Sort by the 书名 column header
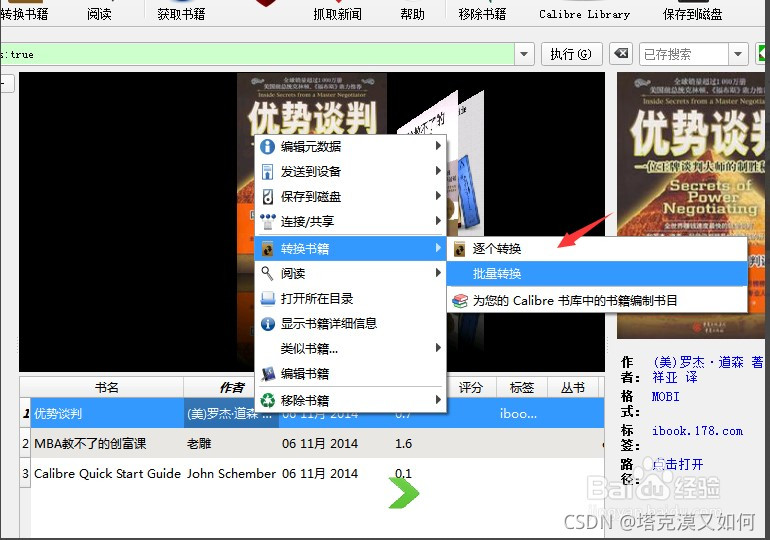Viewport: 770px width, 540px height. click(107, 387)
